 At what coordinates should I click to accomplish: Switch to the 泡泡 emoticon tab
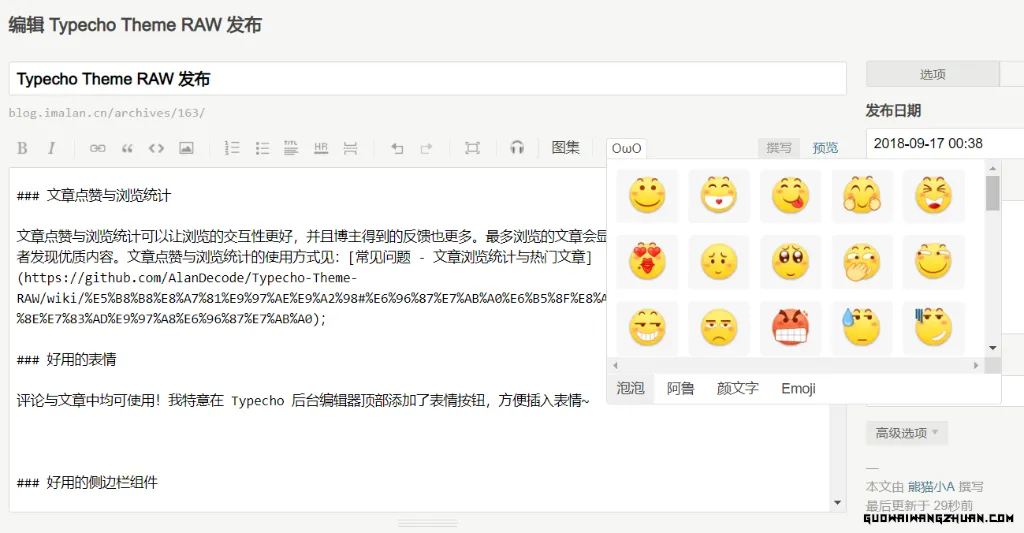tap(630, 389)
